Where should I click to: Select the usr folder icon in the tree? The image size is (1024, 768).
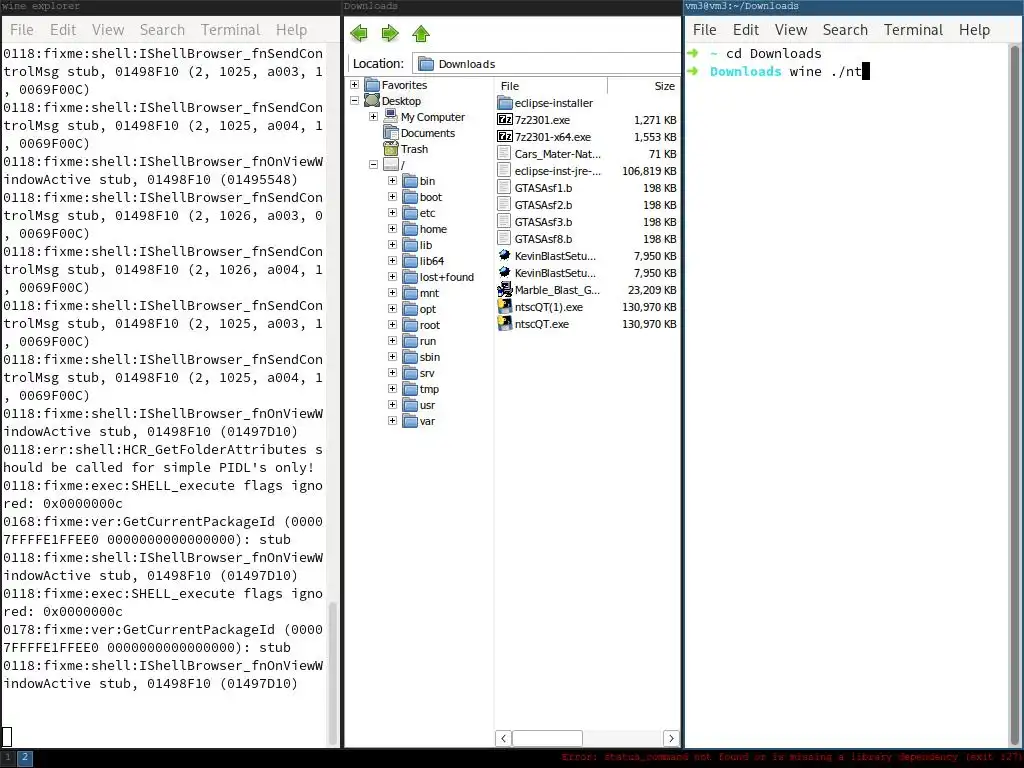coord(410,405)
